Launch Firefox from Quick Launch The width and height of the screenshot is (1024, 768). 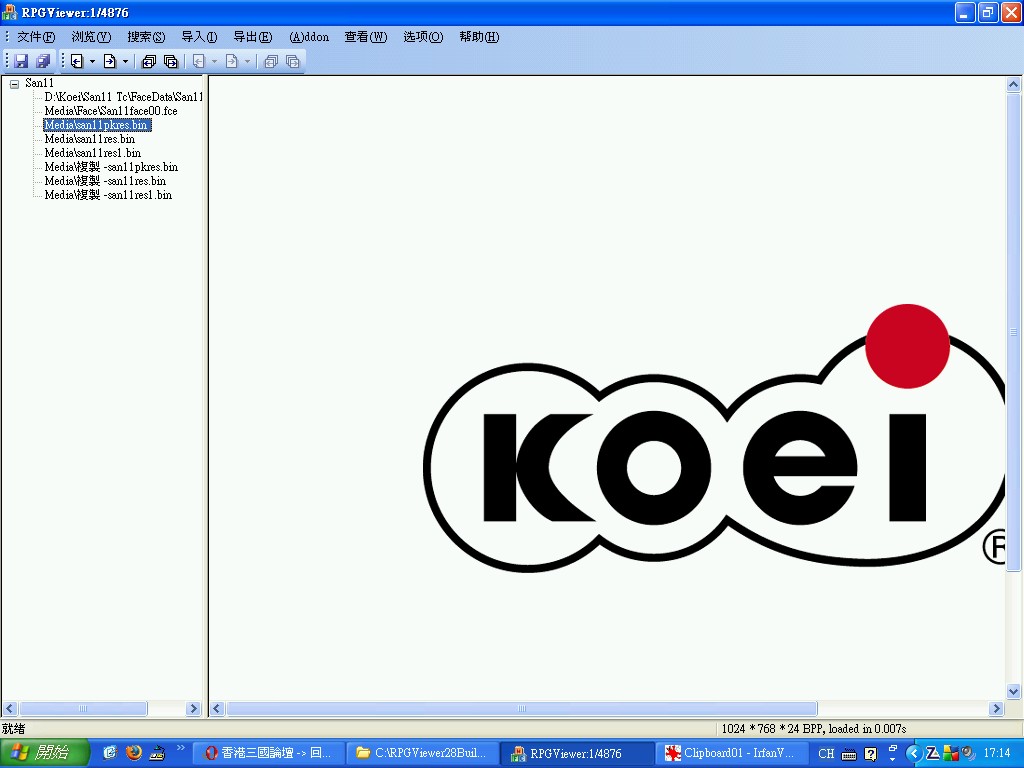tap(134, 753)
